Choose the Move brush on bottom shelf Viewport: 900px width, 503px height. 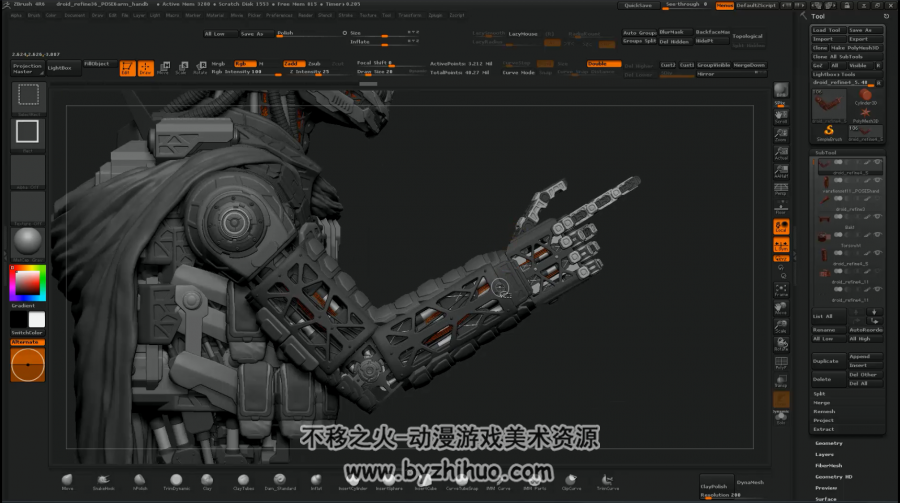coord(67,481)
